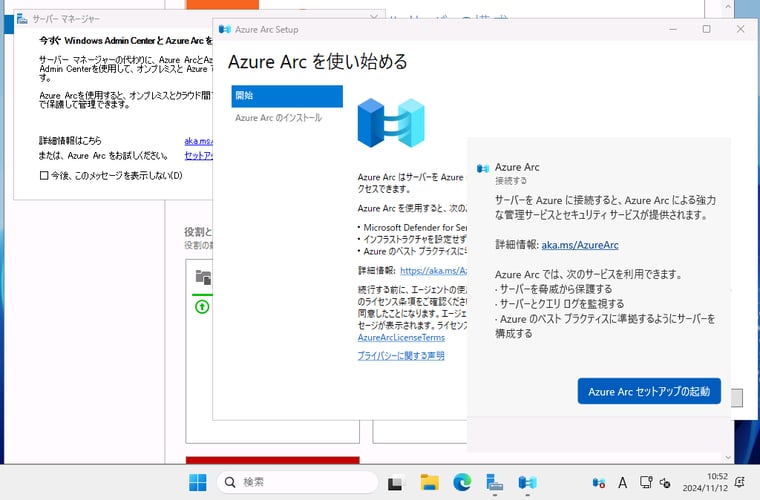
Task: Switch to Server Manager taskbar icon
Action: (x=494, y=483)
